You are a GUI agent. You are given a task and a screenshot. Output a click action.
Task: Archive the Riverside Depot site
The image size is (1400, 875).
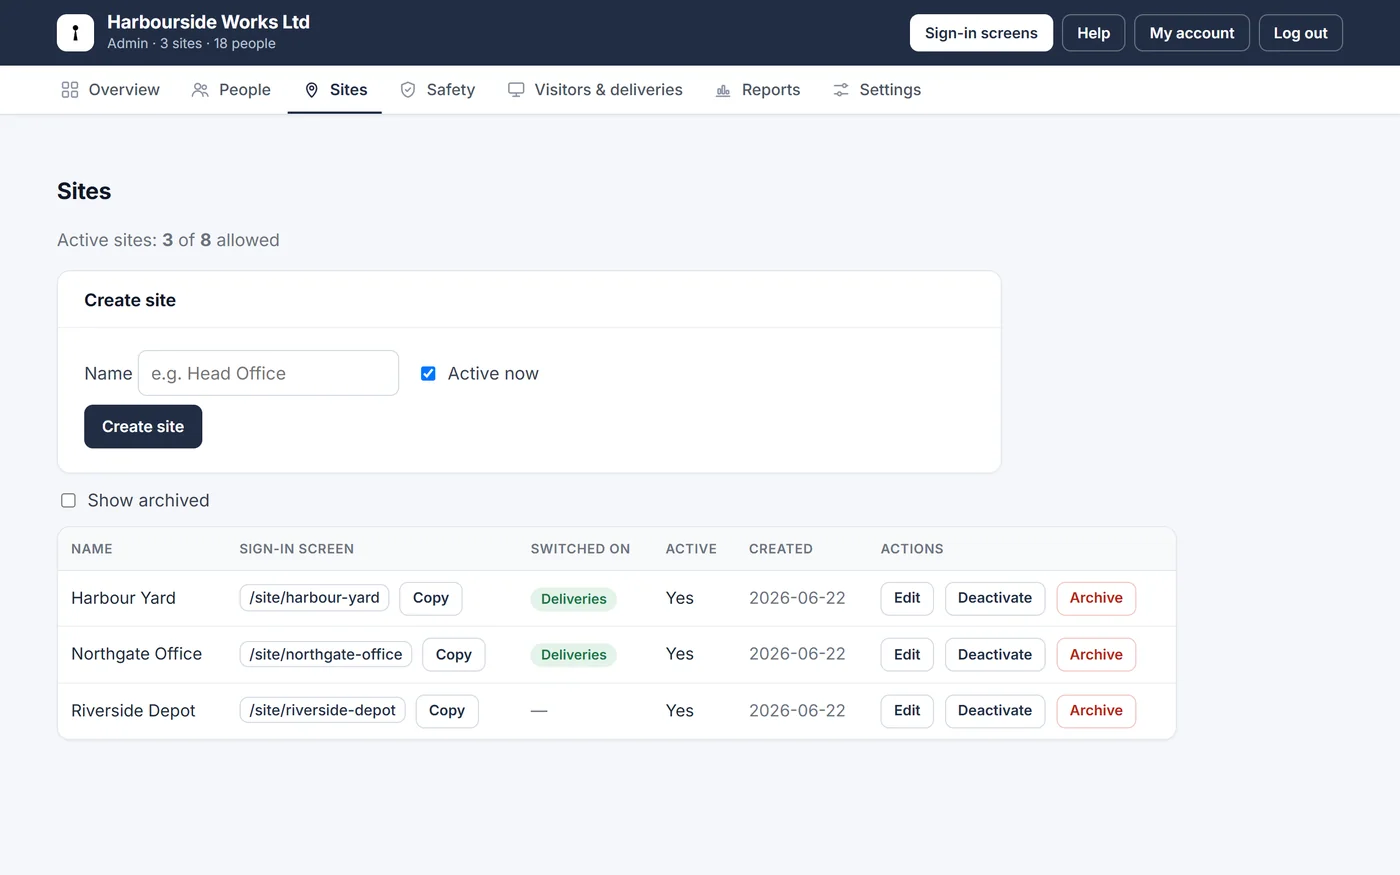pos(1096,711)
